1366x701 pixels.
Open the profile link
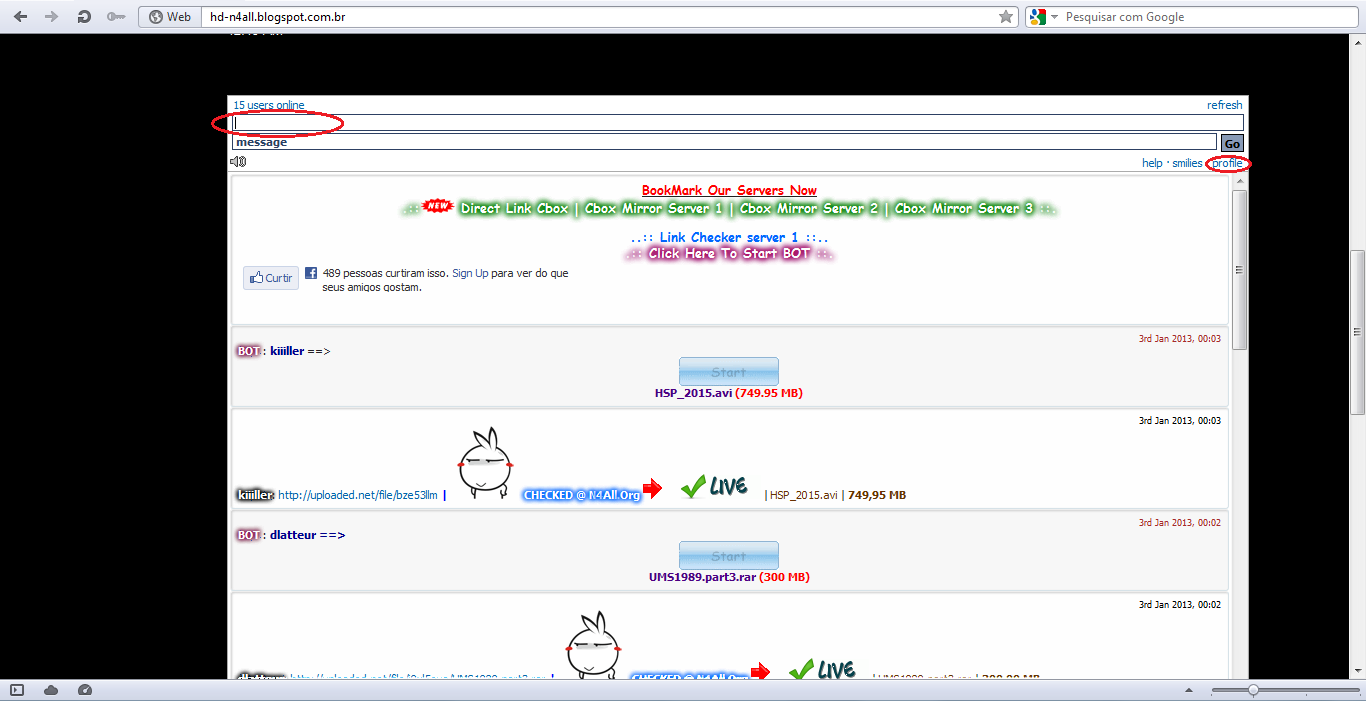(x=1227, y=163)
